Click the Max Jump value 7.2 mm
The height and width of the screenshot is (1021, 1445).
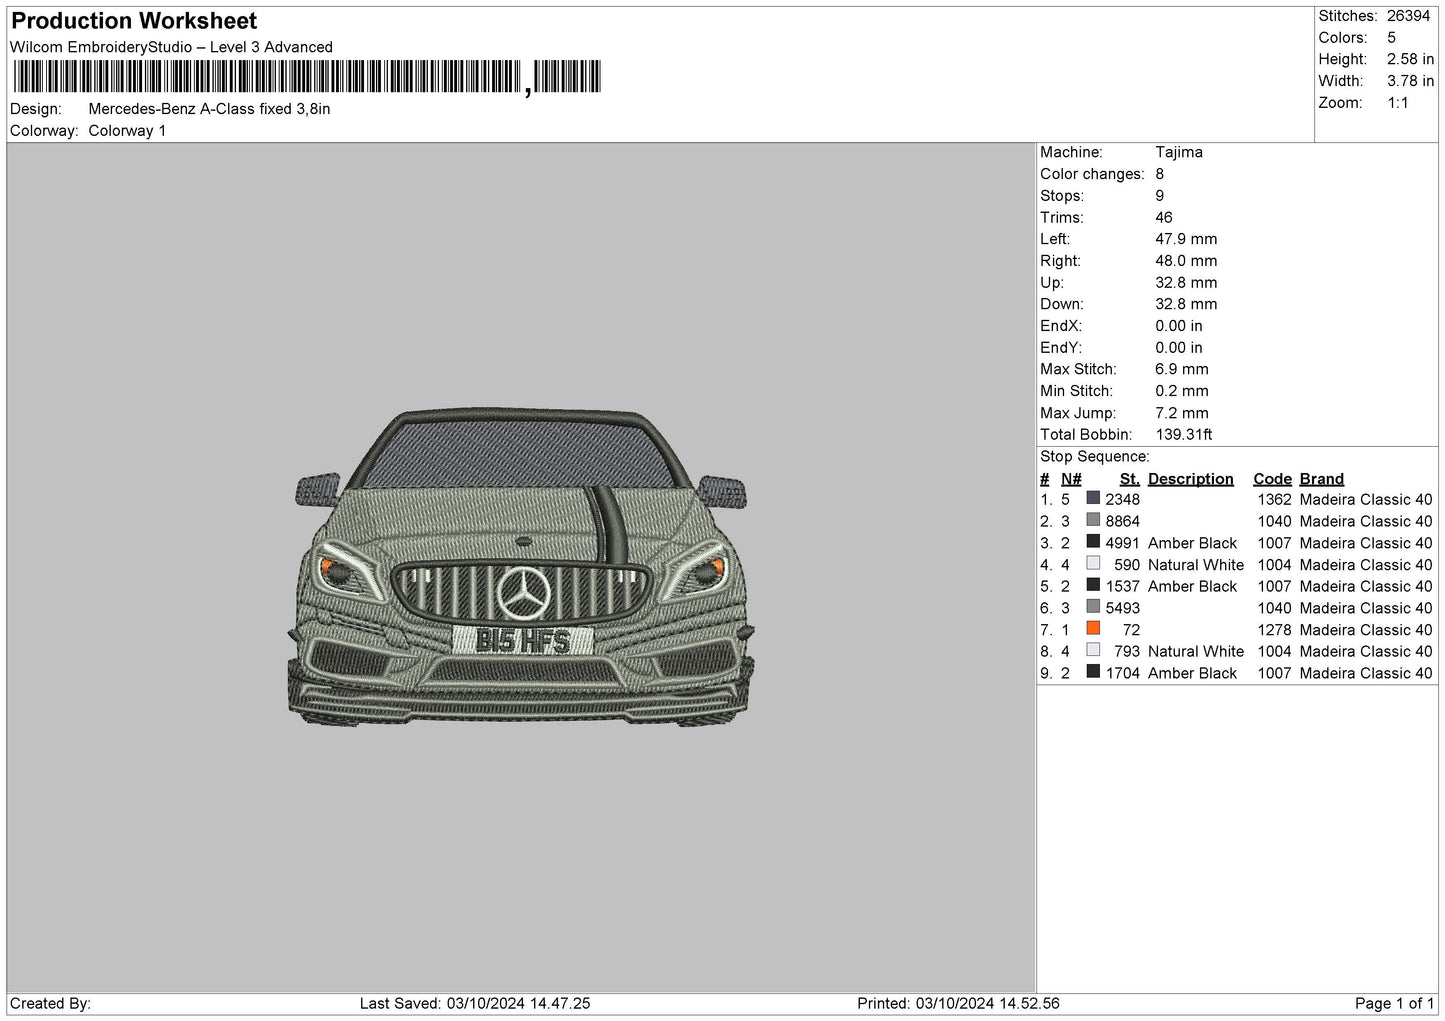pos(1182,413)
